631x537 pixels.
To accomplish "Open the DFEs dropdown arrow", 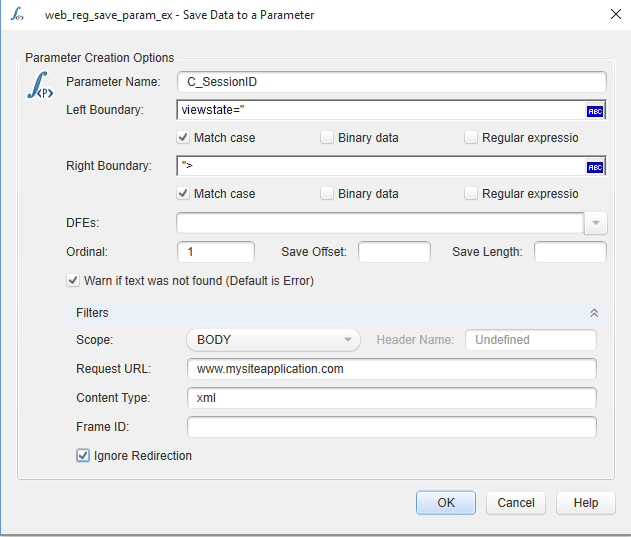I will (x=596, y=223).
